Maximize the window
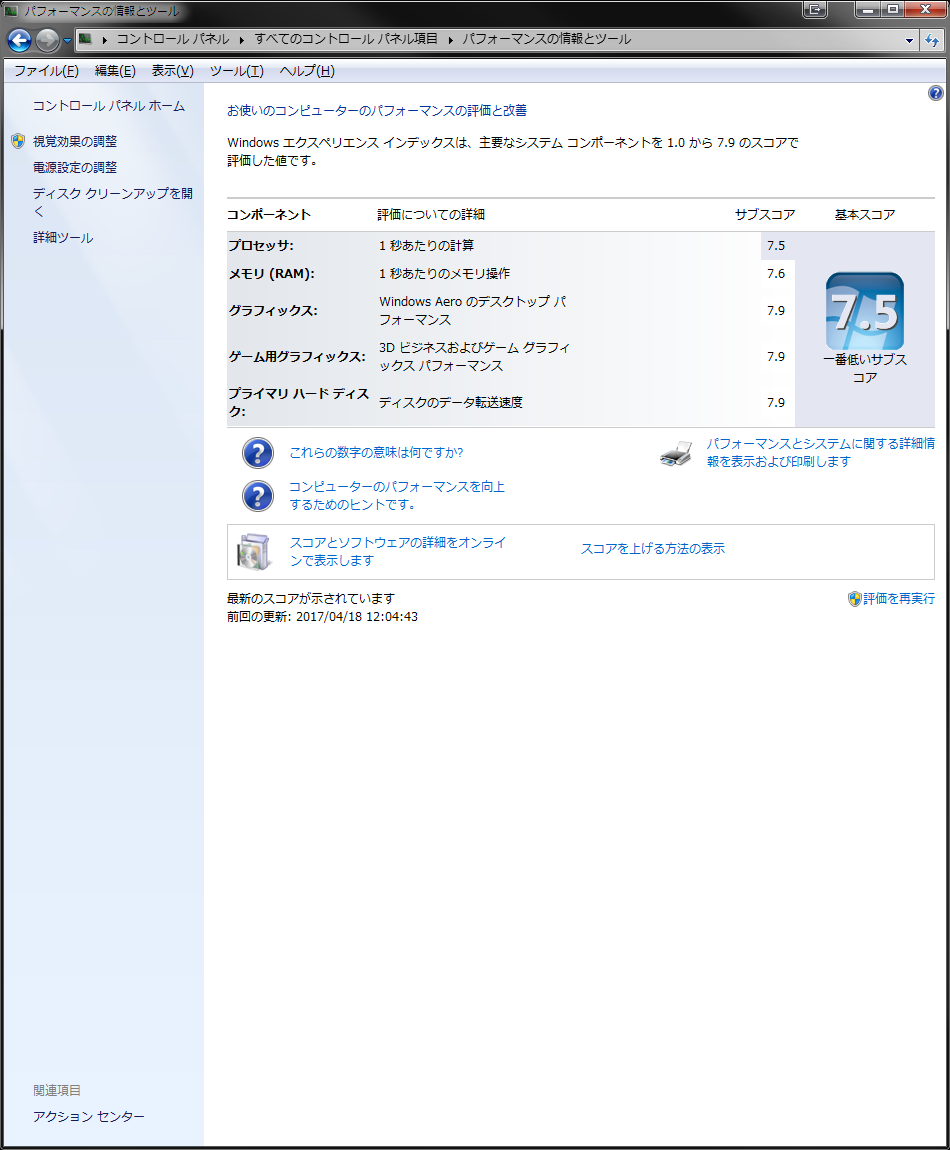Viewport: 950px width, 1150px height. click(892, 10)
